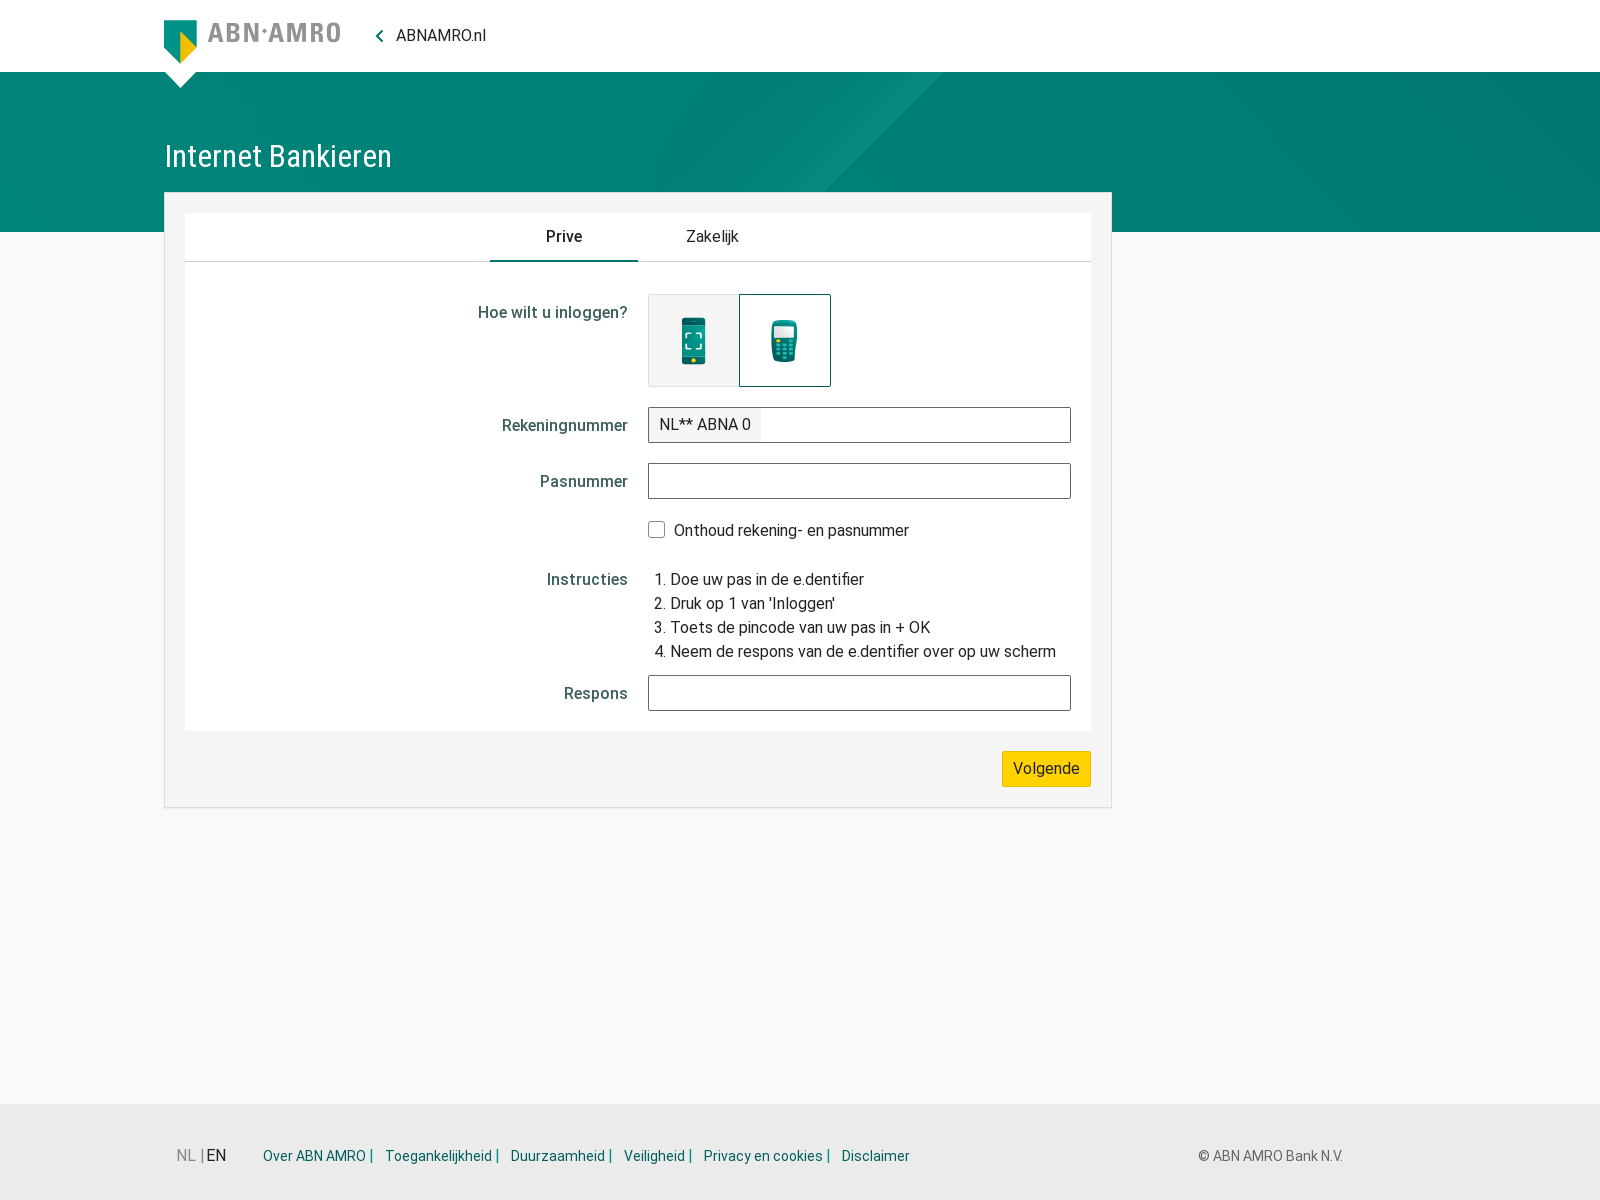Viewport: 1600px width, 1200px height.
Task: Click the 'Onthoud rekening- en pasnummer' label text
Action: [791, 531]
